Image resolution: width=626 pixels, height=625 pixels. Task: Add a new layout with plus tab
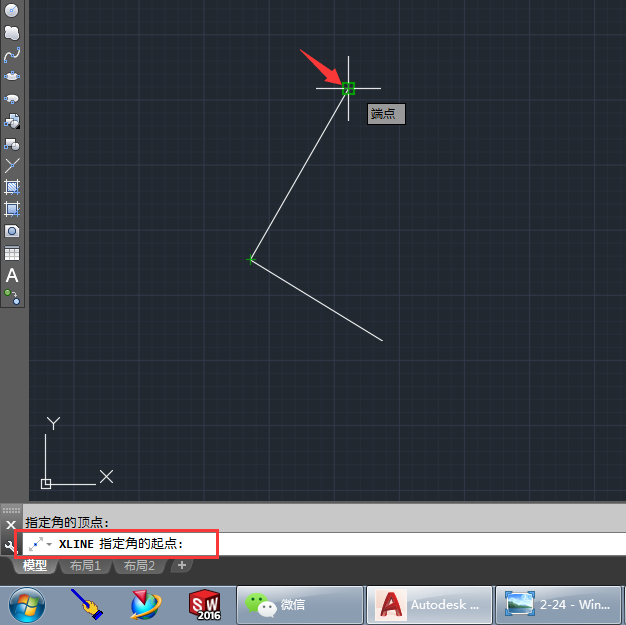pyautogui.click(x=182, y=565)
